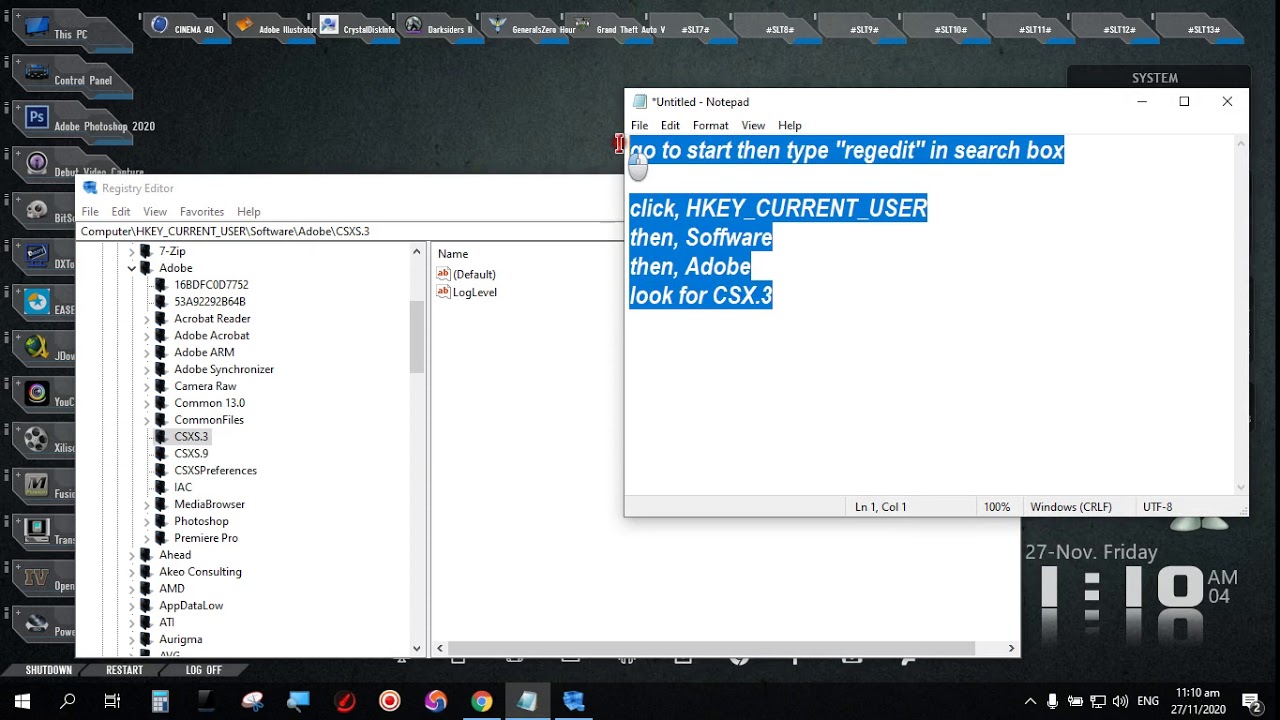Switch to Registry Editor via taskbar icon
Image resolution: width=1280 pixels, height=720 pixels.
(574, 701)
